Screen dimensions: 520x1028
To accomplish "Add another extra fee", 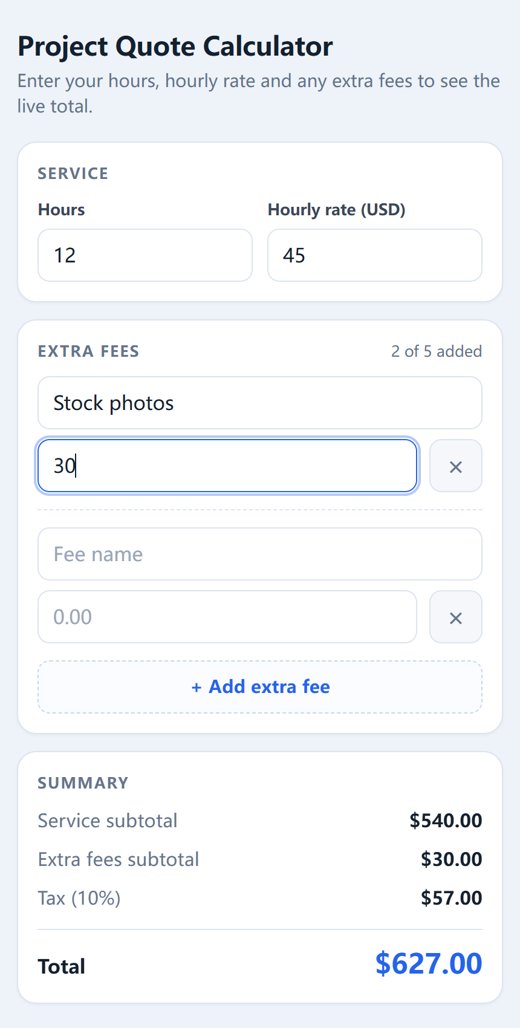I will (260, 687).
